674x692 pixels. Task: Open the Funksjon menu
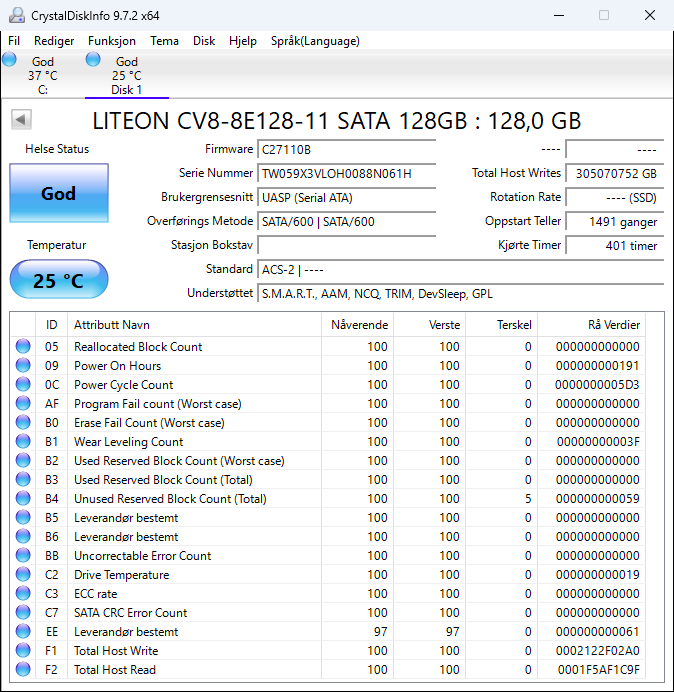point(112,41)
